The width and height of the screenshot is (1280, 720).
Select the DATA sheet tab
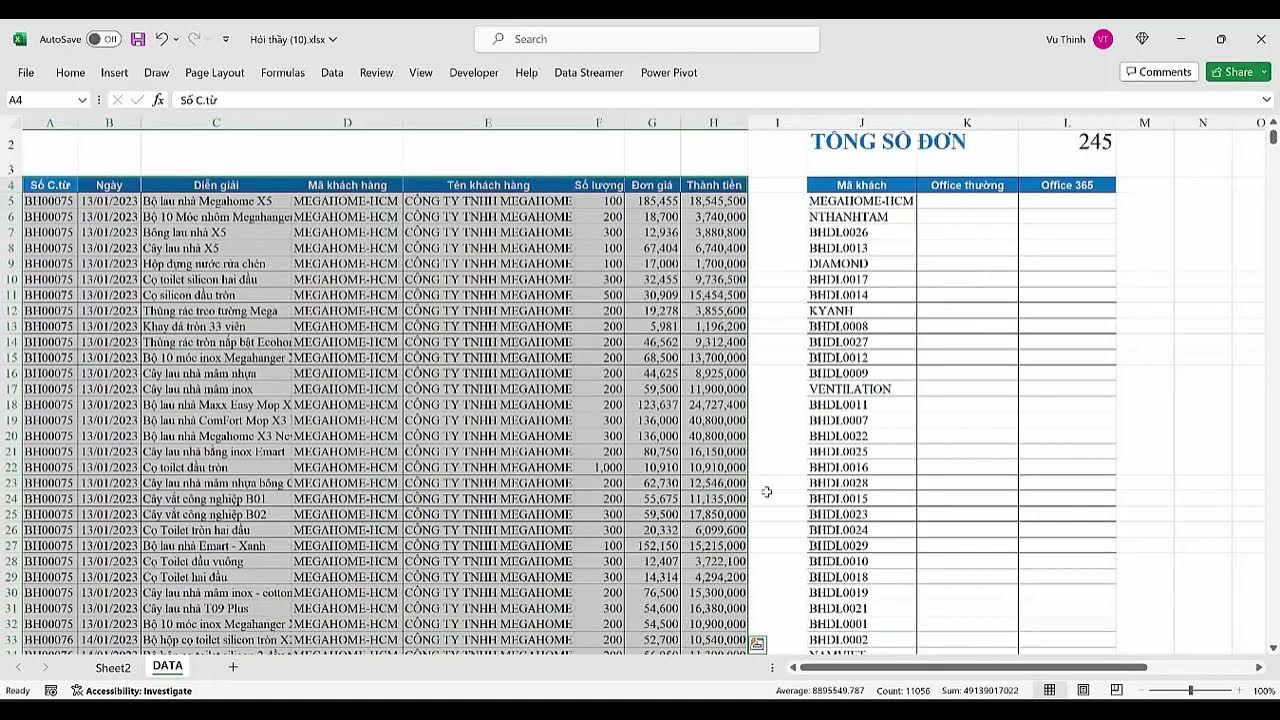167,666
